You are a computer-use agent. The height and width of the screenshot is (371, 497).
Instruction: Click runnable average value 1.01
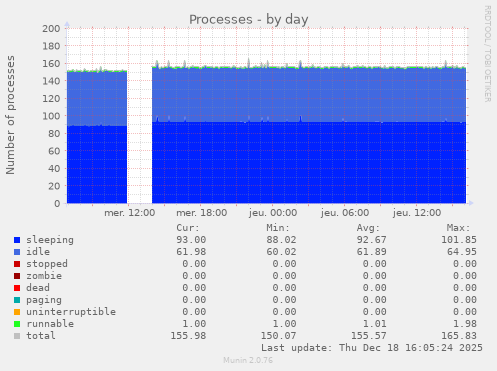[x=375, y=324]
